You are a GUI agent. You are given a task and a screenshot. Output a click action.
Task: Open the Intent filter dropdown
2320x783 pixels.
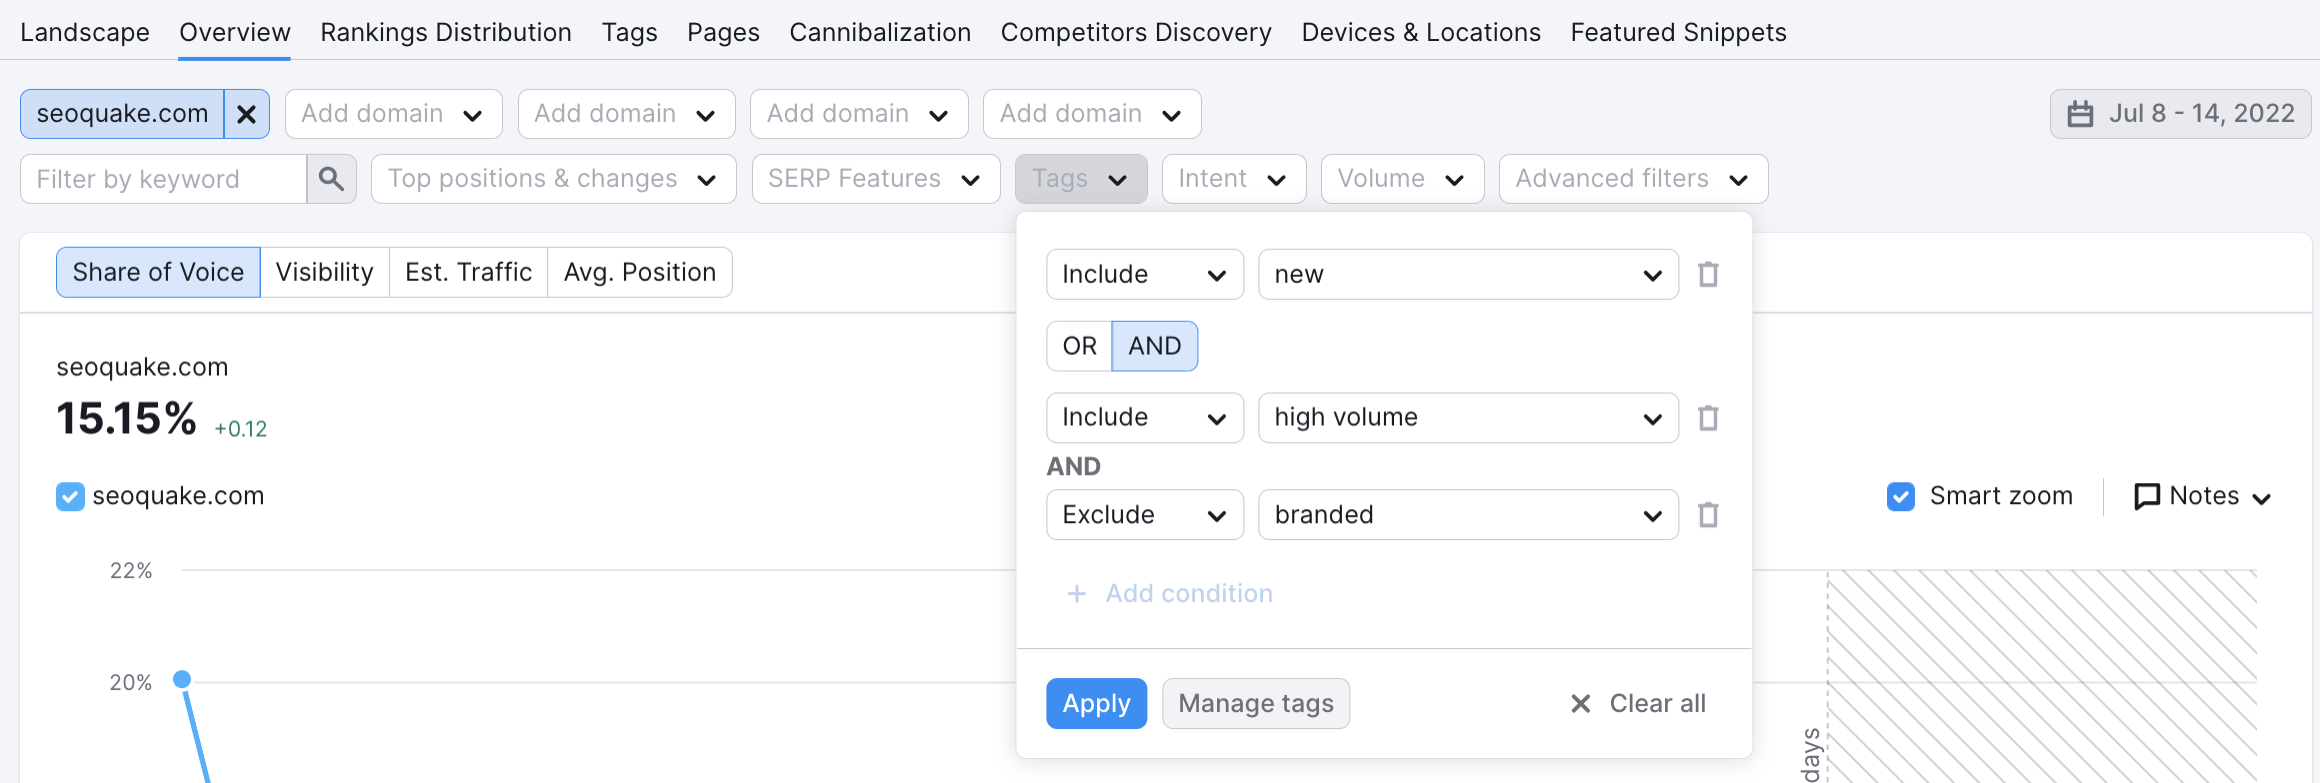pyautogui.click(x=1234, y=179)
